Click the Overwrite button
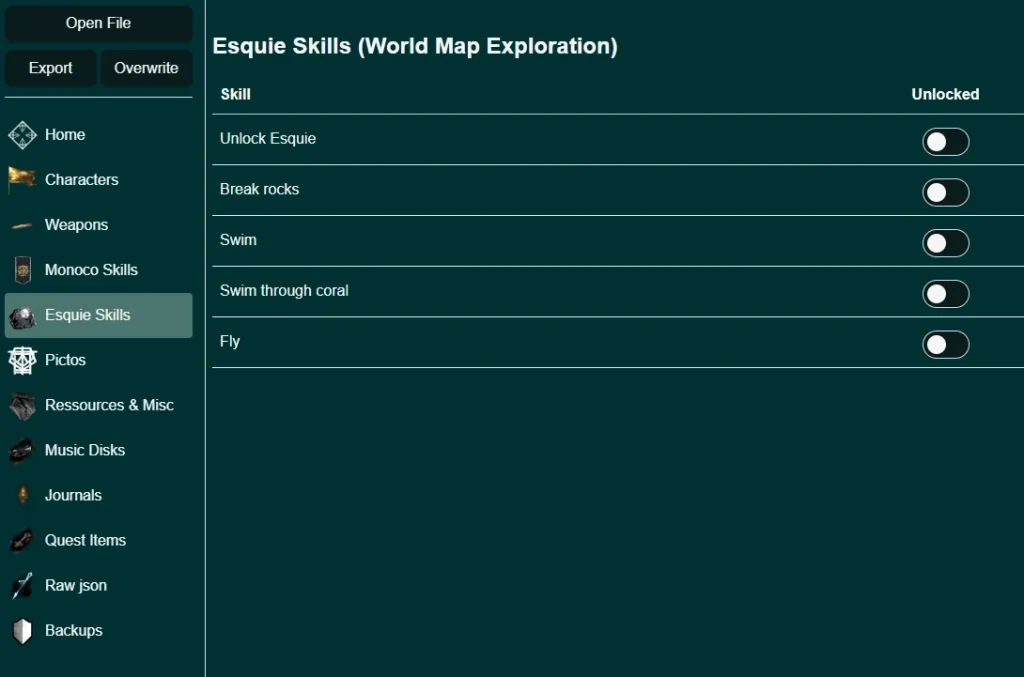1024x677 pixels. pyautogui.click(x=146, y=68)
